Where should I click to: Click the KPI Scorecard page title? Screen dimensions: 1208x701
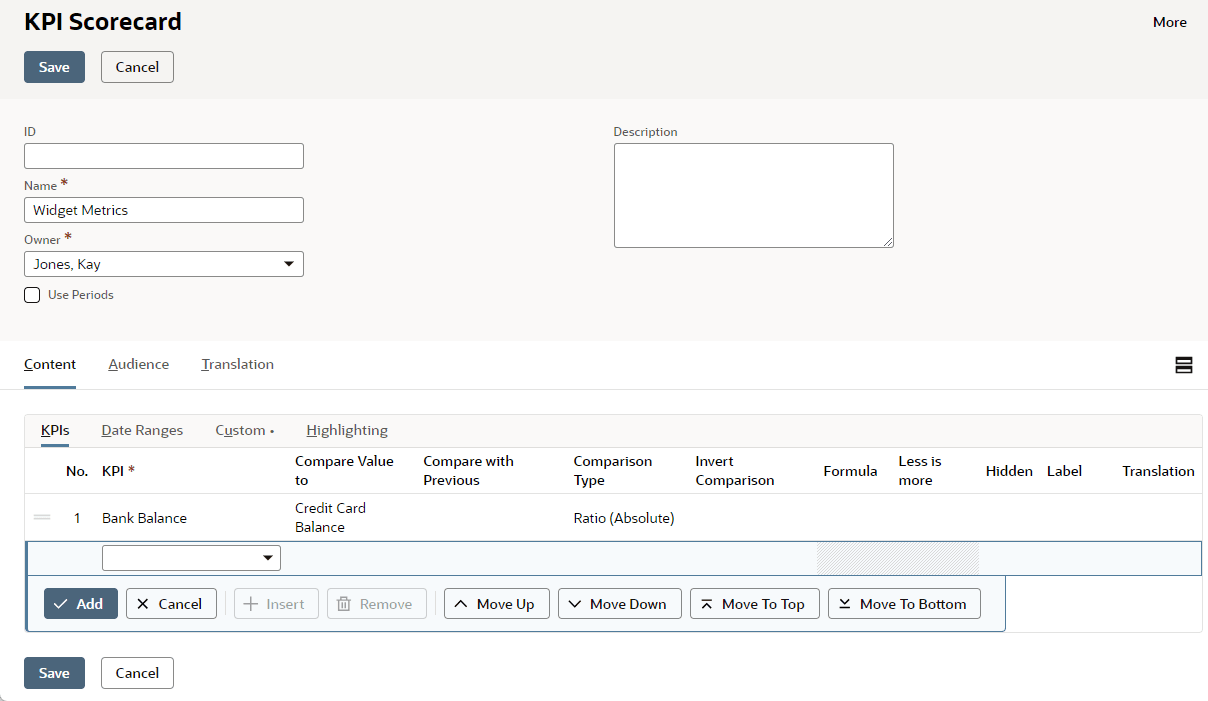[103, 21]
